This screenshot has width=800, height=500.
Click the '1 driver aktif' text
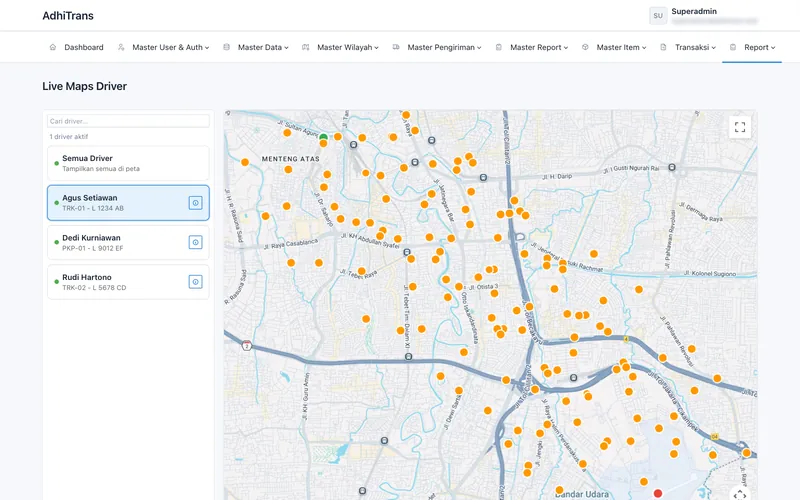68,137
